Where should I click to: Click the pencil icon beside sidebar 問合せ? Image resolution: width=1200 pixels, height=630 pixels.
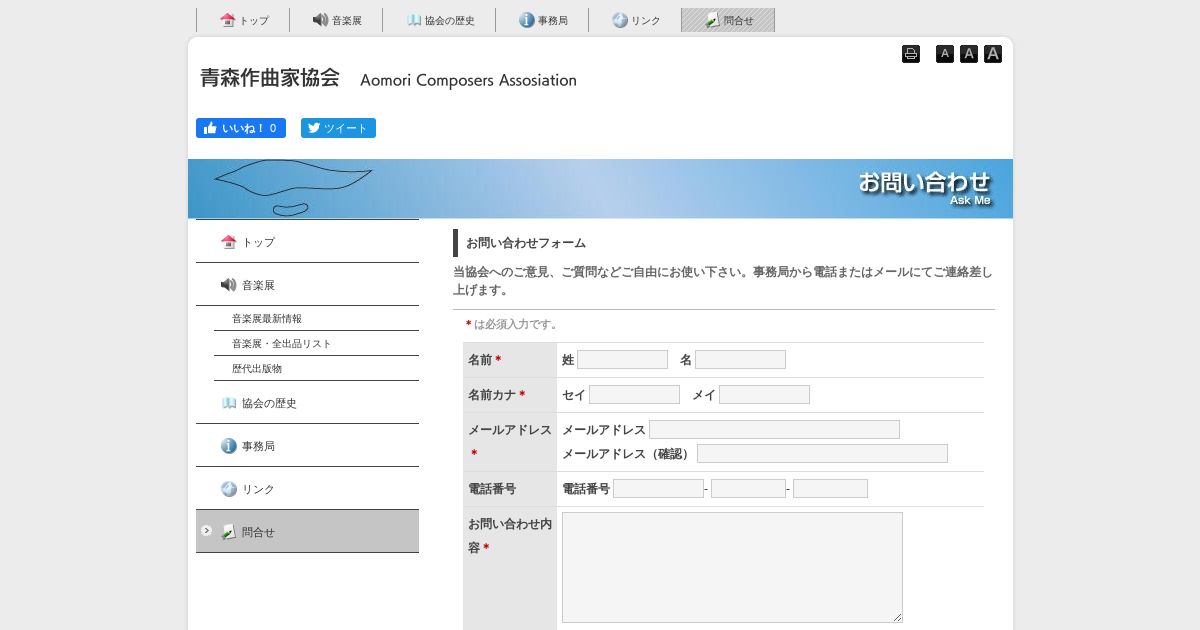pos(229,532)
